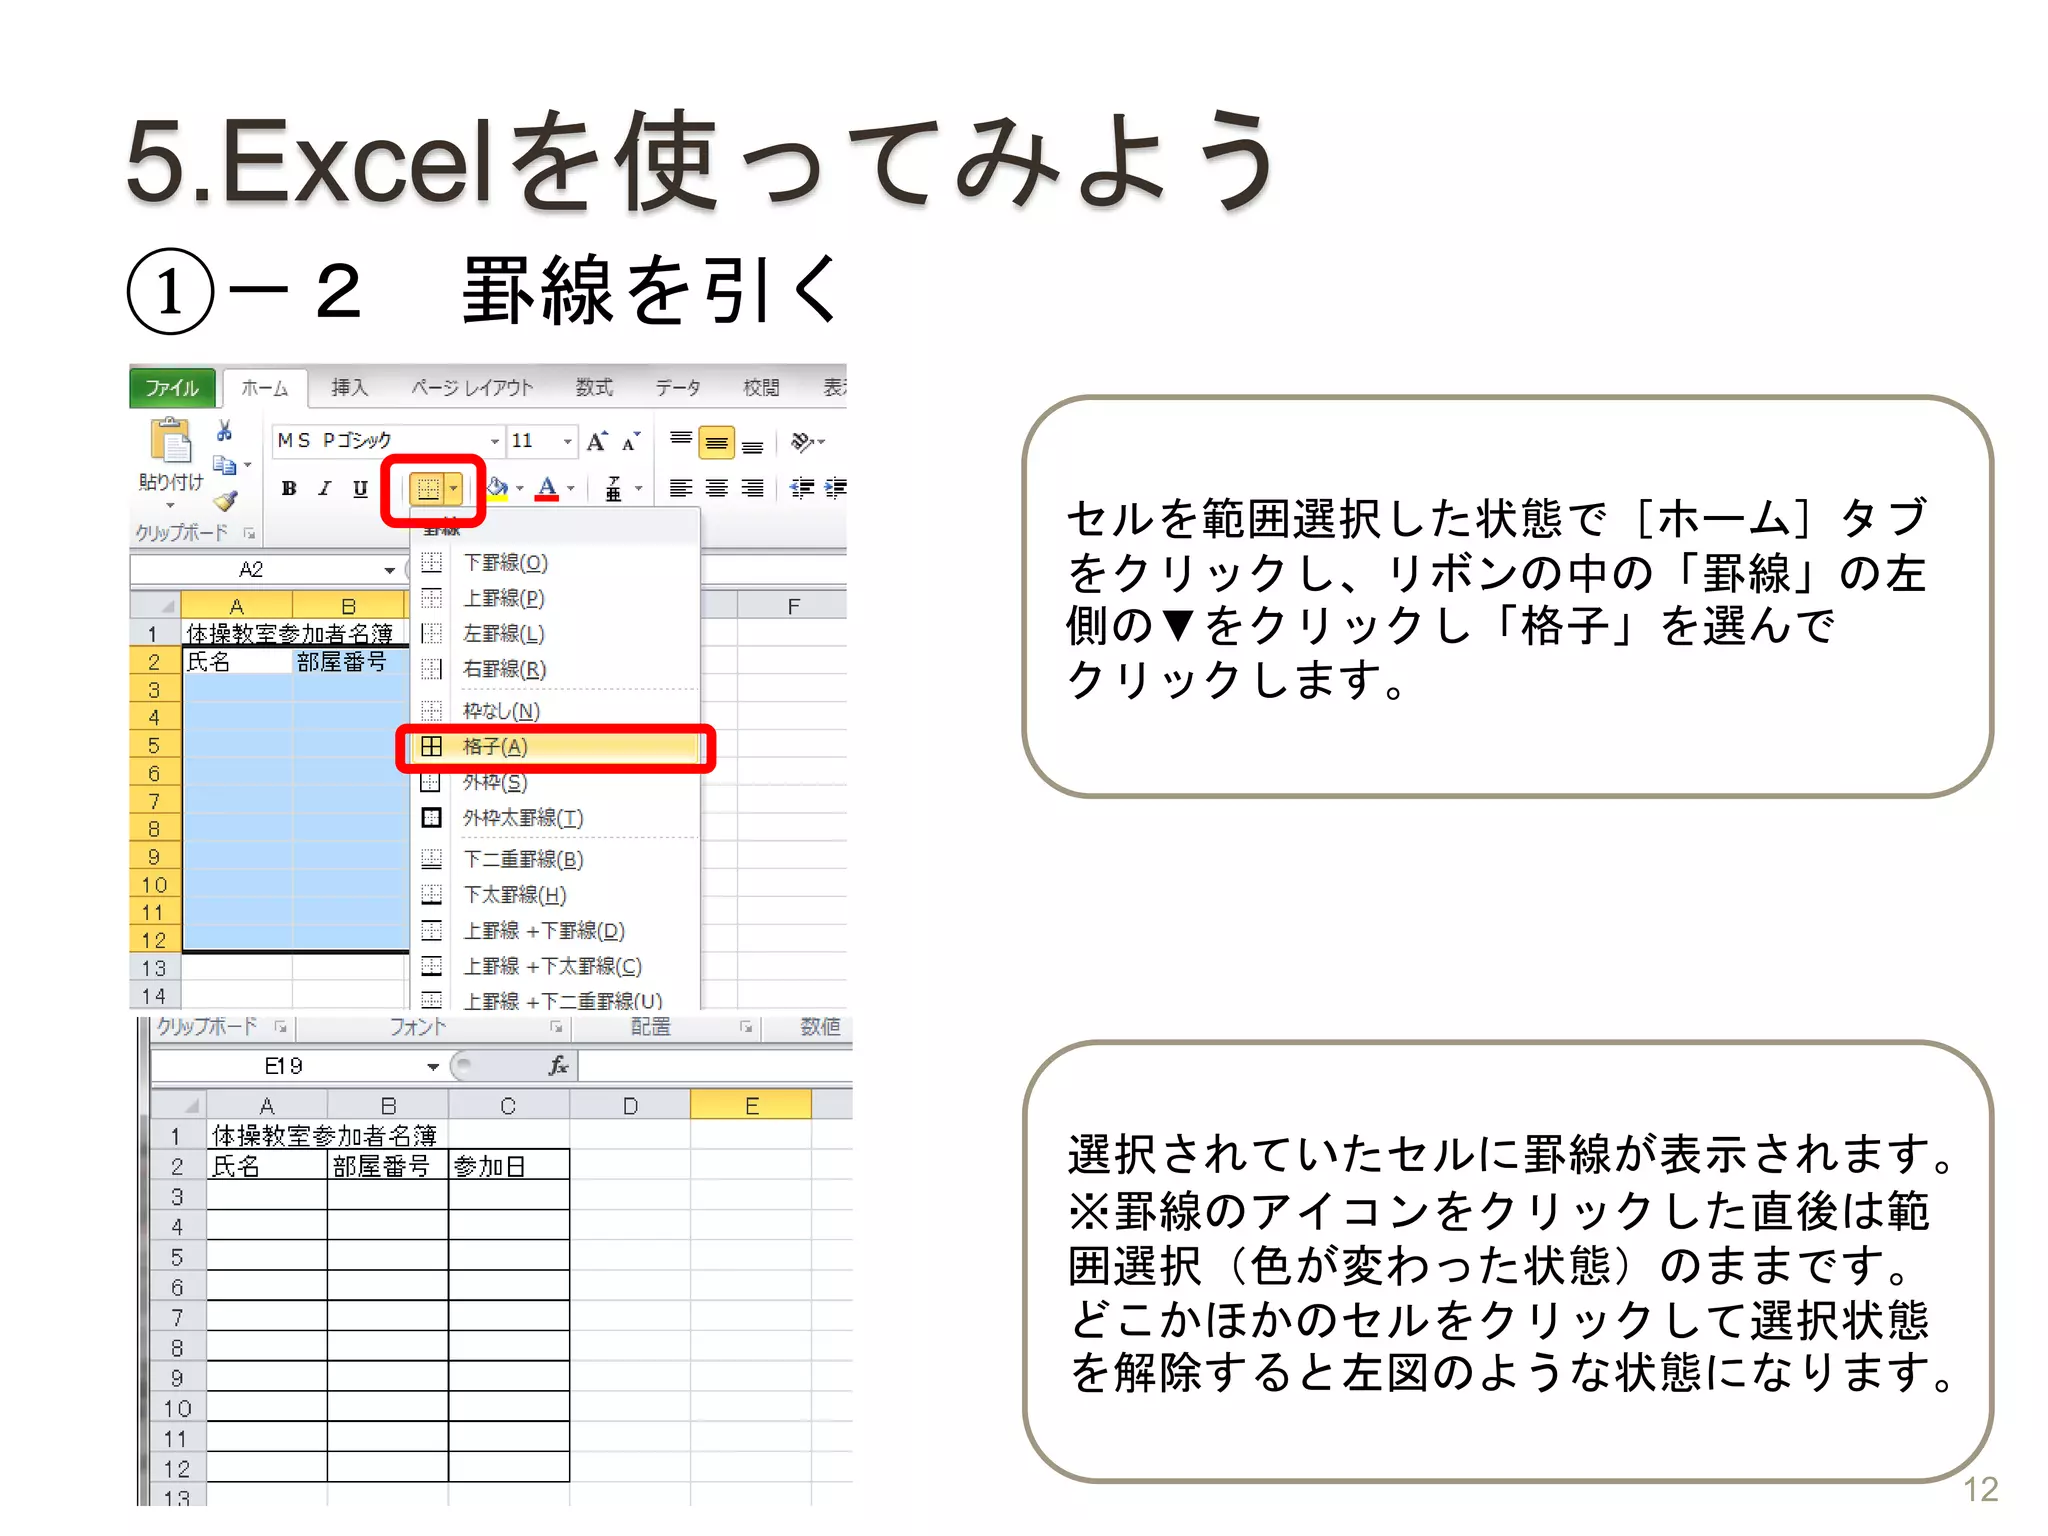Switch to the 校閲 (Review) tab
2048x1536 pixels.
click(x=761, y=388)
